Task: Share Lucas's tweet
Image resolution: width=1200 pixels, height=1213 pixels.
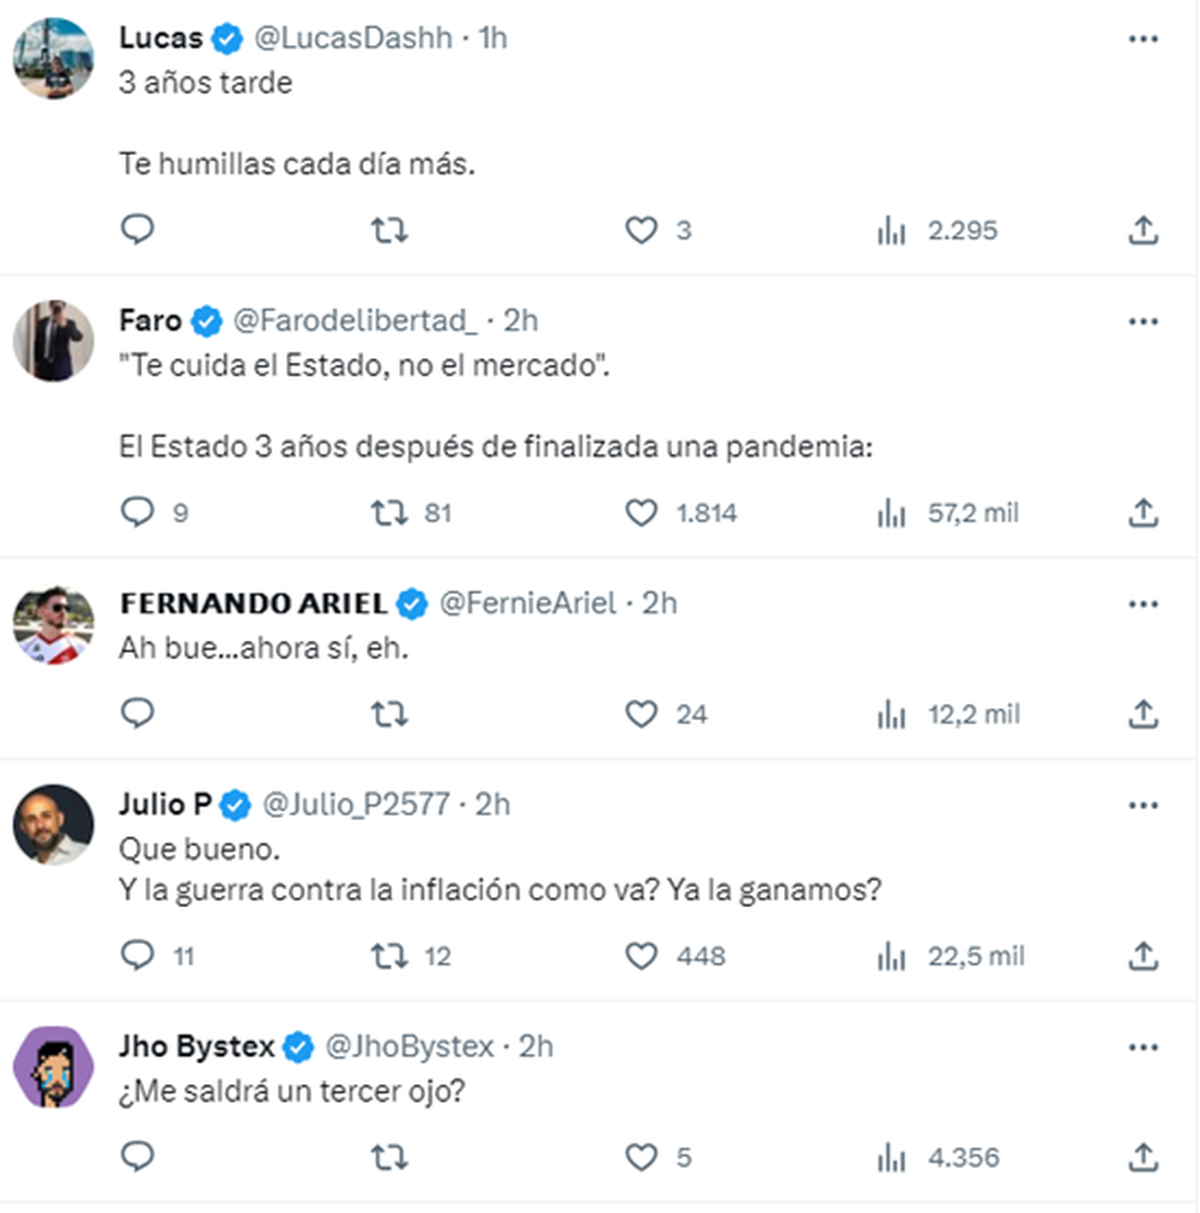Action: coord(1143,230)
